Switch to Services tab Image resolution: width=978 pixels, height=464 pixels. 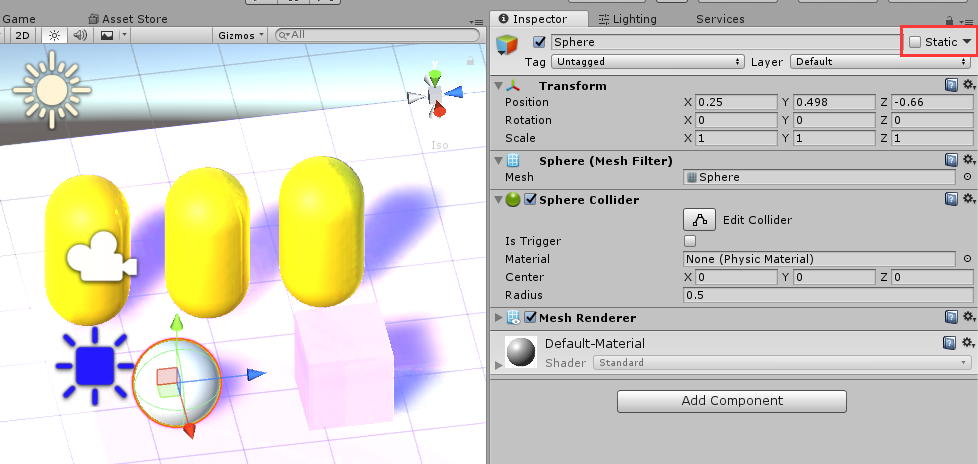(x=720, y=19)
